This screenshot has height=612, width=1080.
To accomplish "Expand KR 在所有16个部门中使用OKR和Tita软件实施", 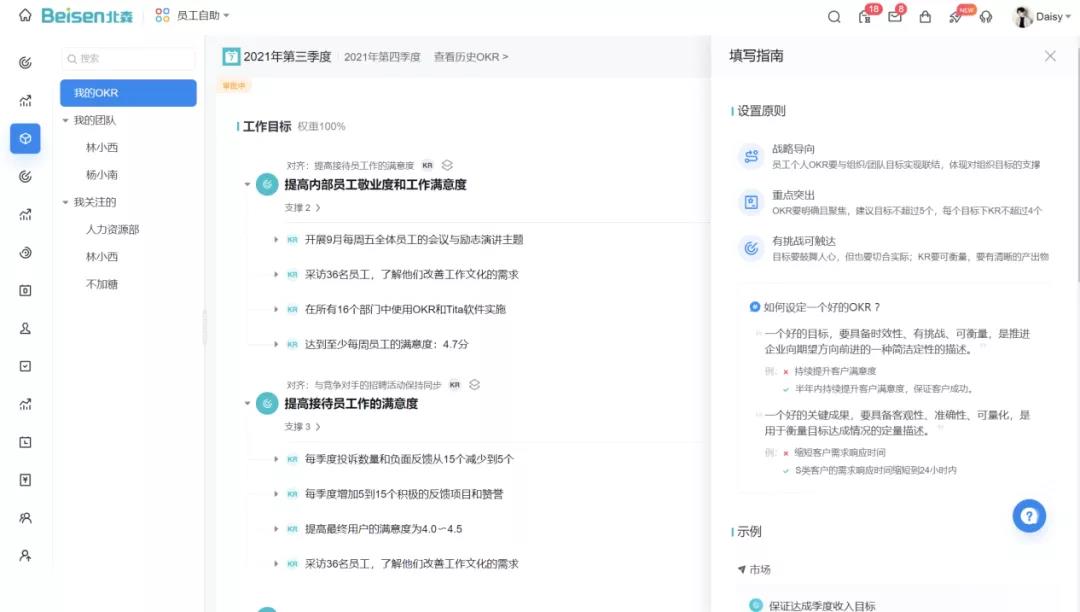I will click(x=276, y=309).
